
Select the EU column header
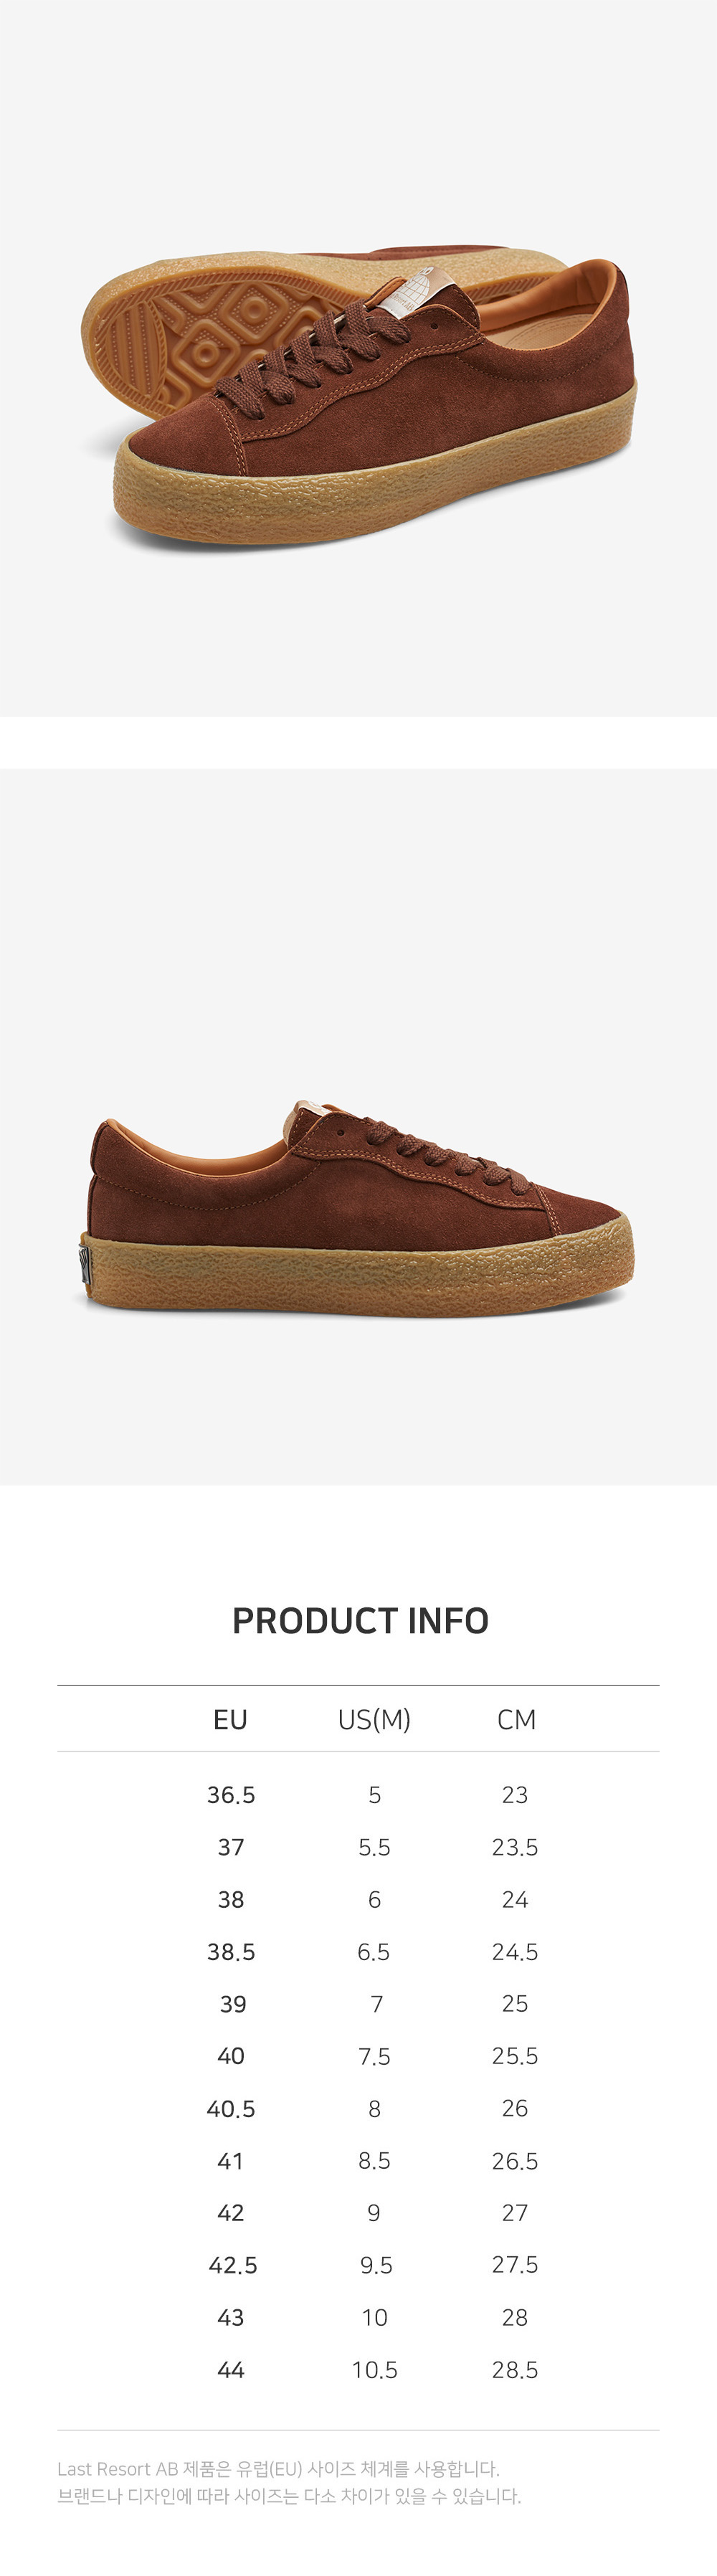(230, 1719)
